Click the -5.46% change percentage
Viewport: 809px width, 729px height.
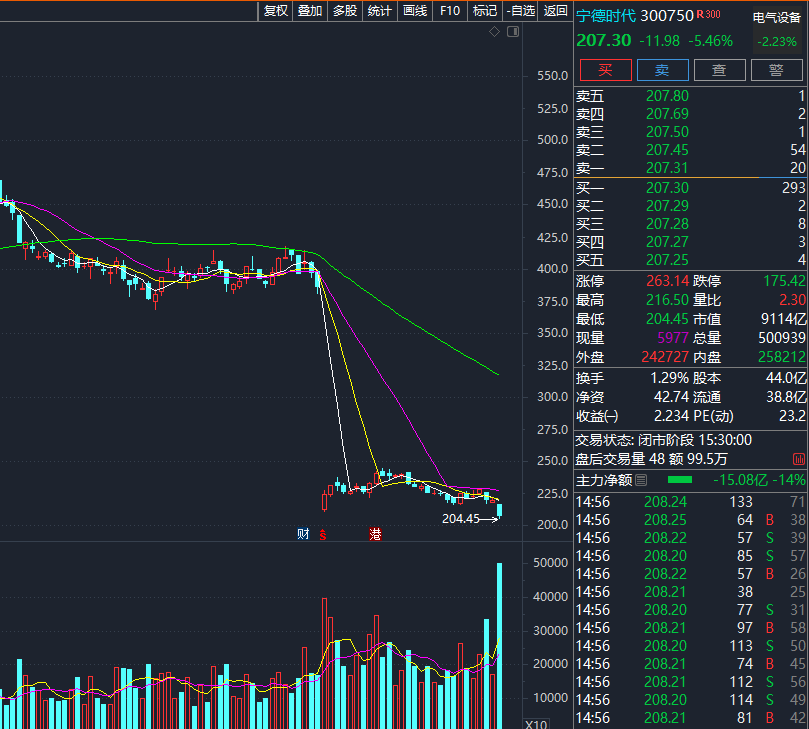point(711,41)
